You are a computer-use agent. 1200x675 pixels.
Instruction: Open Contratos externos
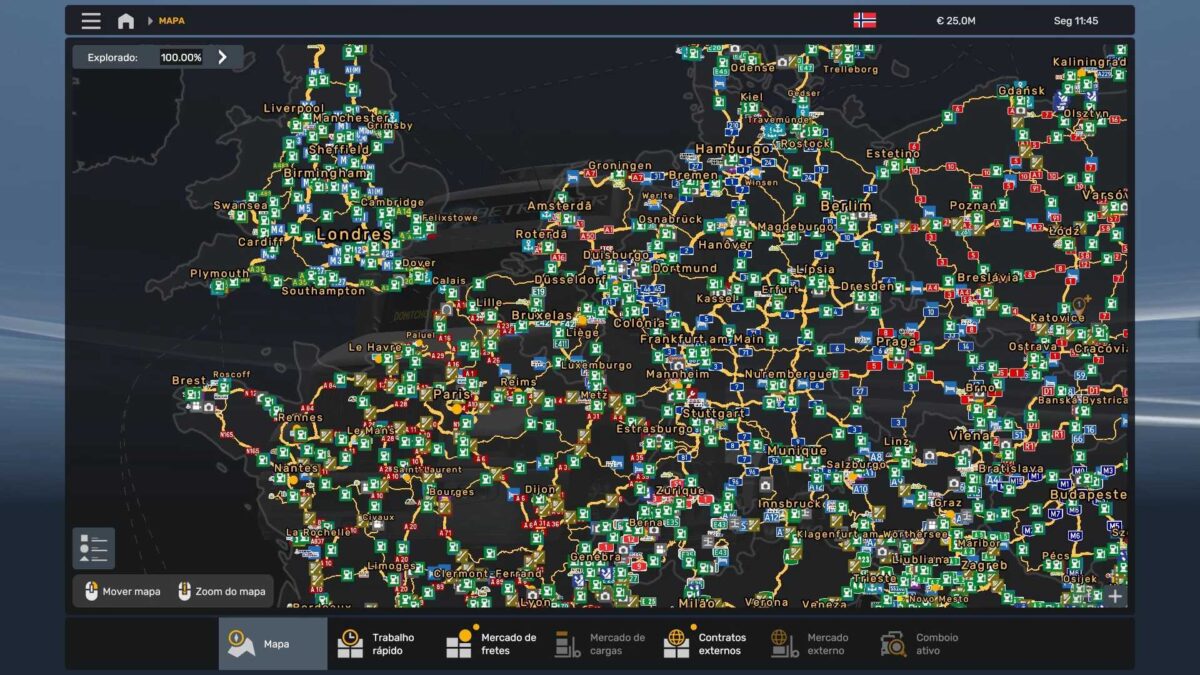coord(708,644)
